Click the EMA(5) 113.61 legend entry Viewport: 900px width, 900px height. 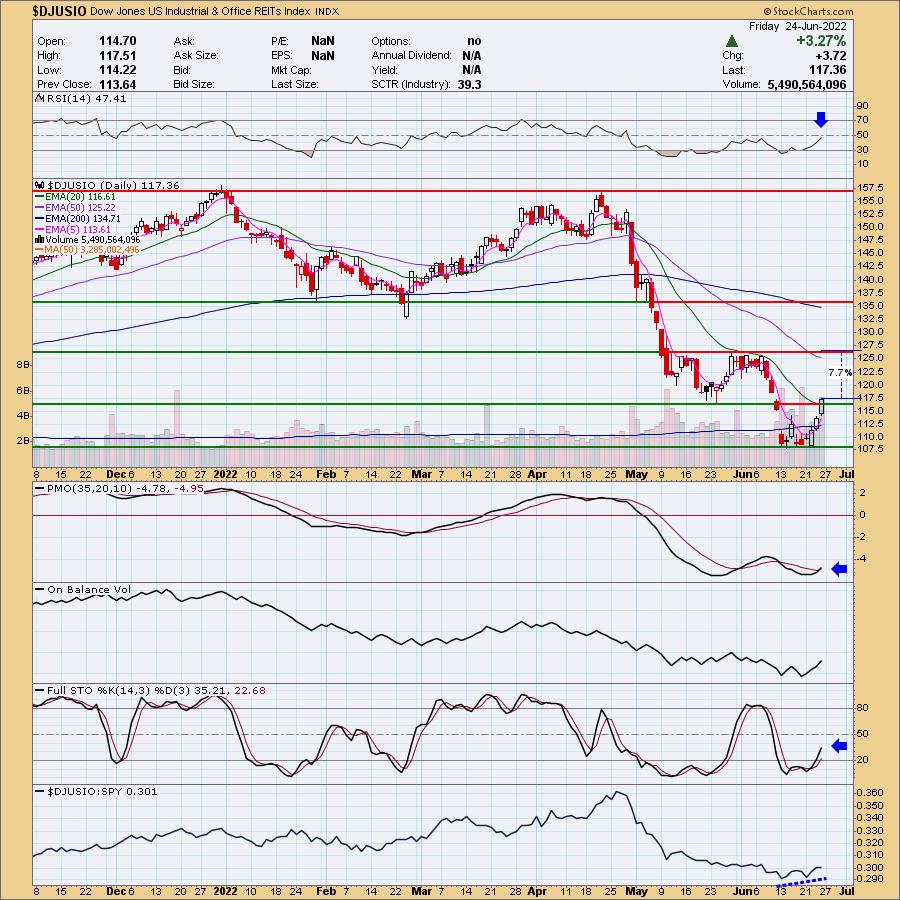tap(78, 229)
